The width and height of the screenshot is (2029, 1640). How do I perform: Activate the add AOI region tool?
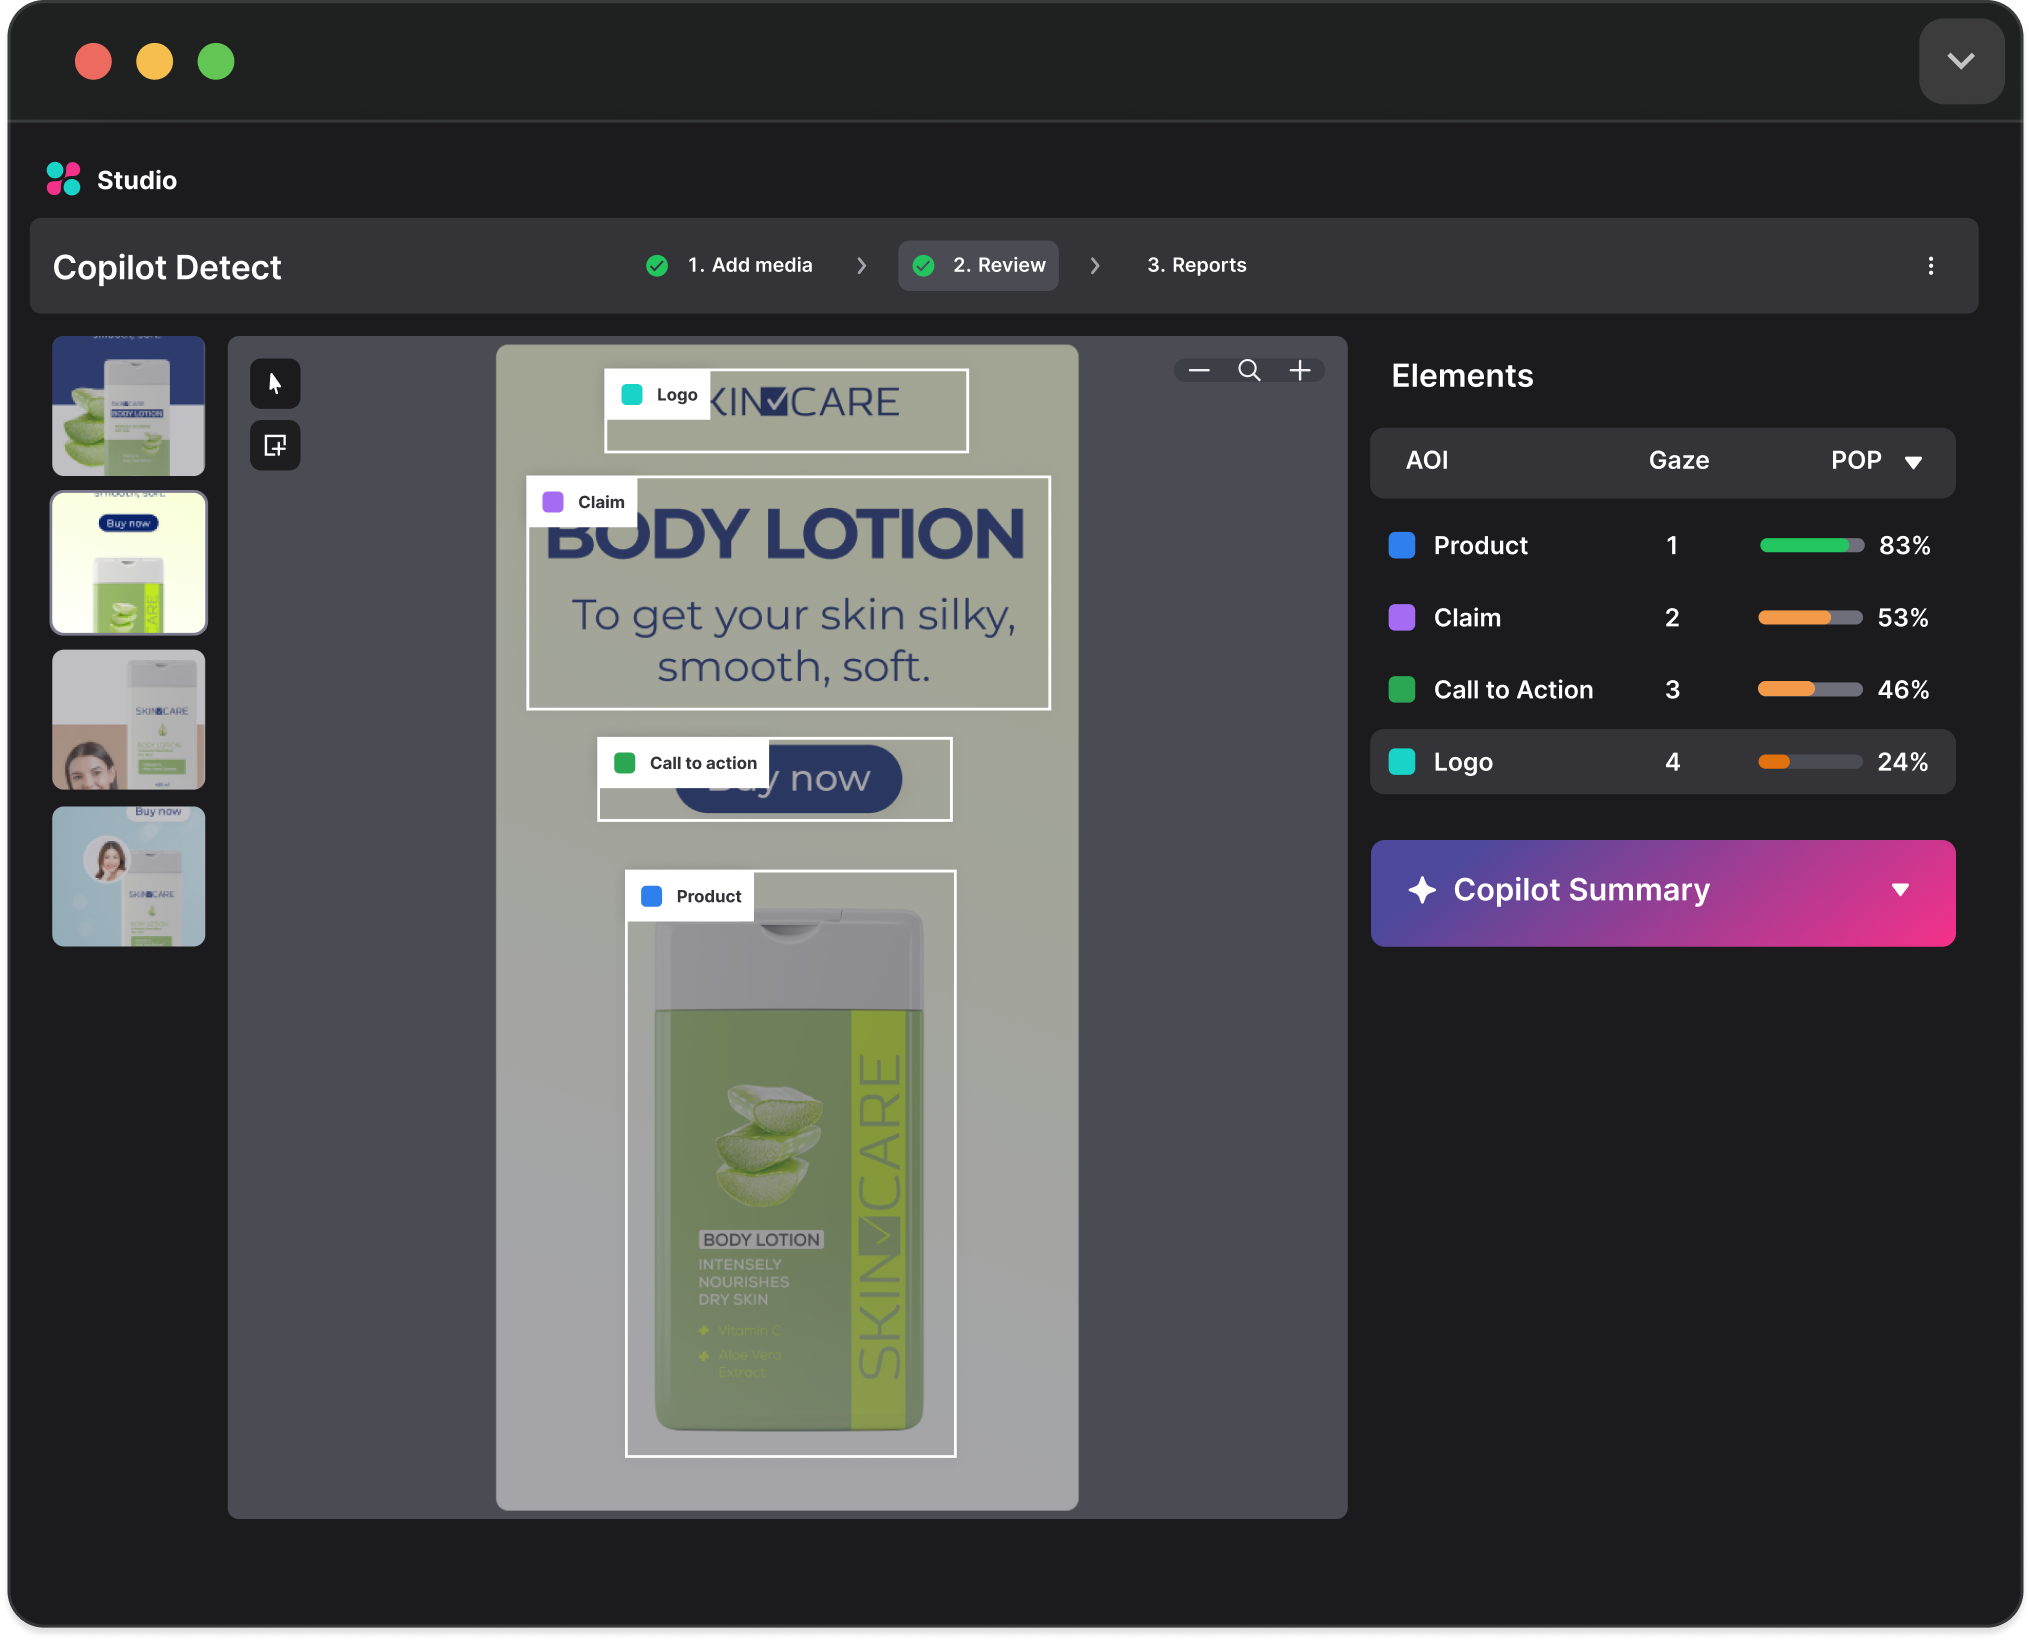pos(274,445)
